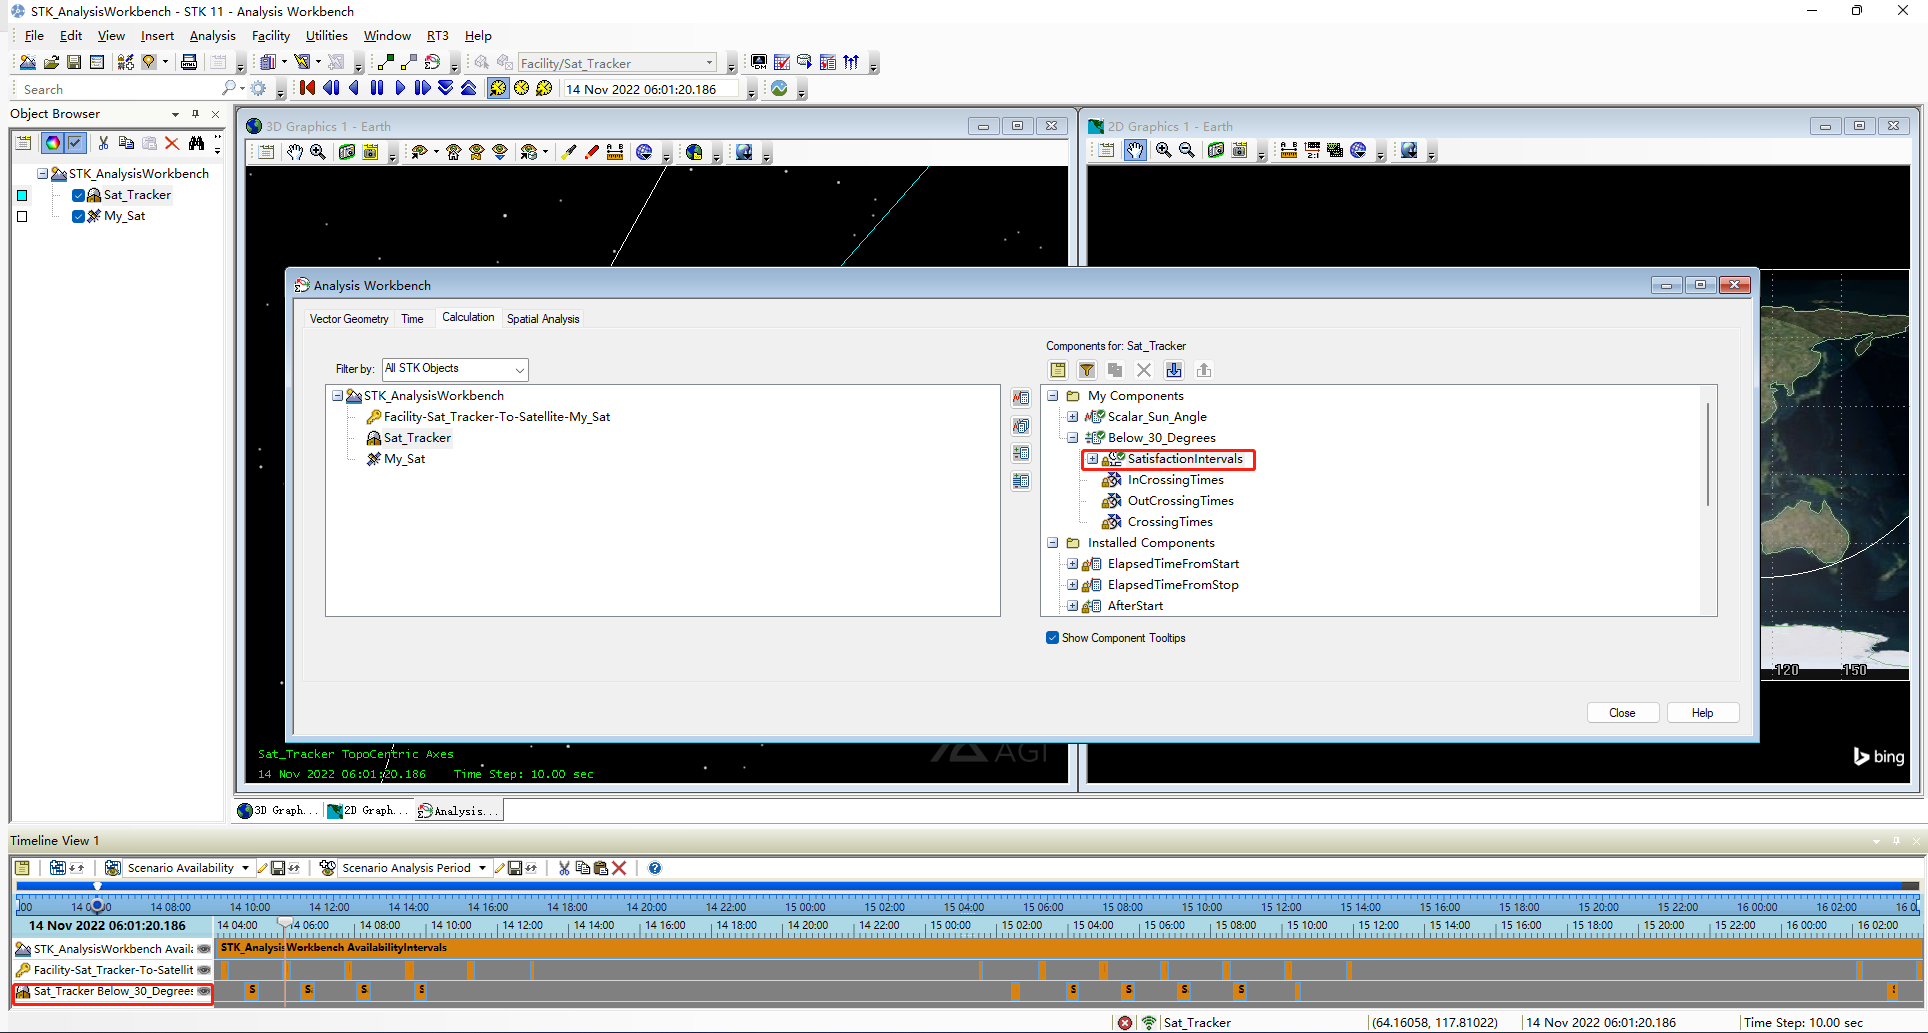Screen dimensions: 1928x1033
Task: Expand the SatisfactionIntervals tree node
Action: [1093, 459]
